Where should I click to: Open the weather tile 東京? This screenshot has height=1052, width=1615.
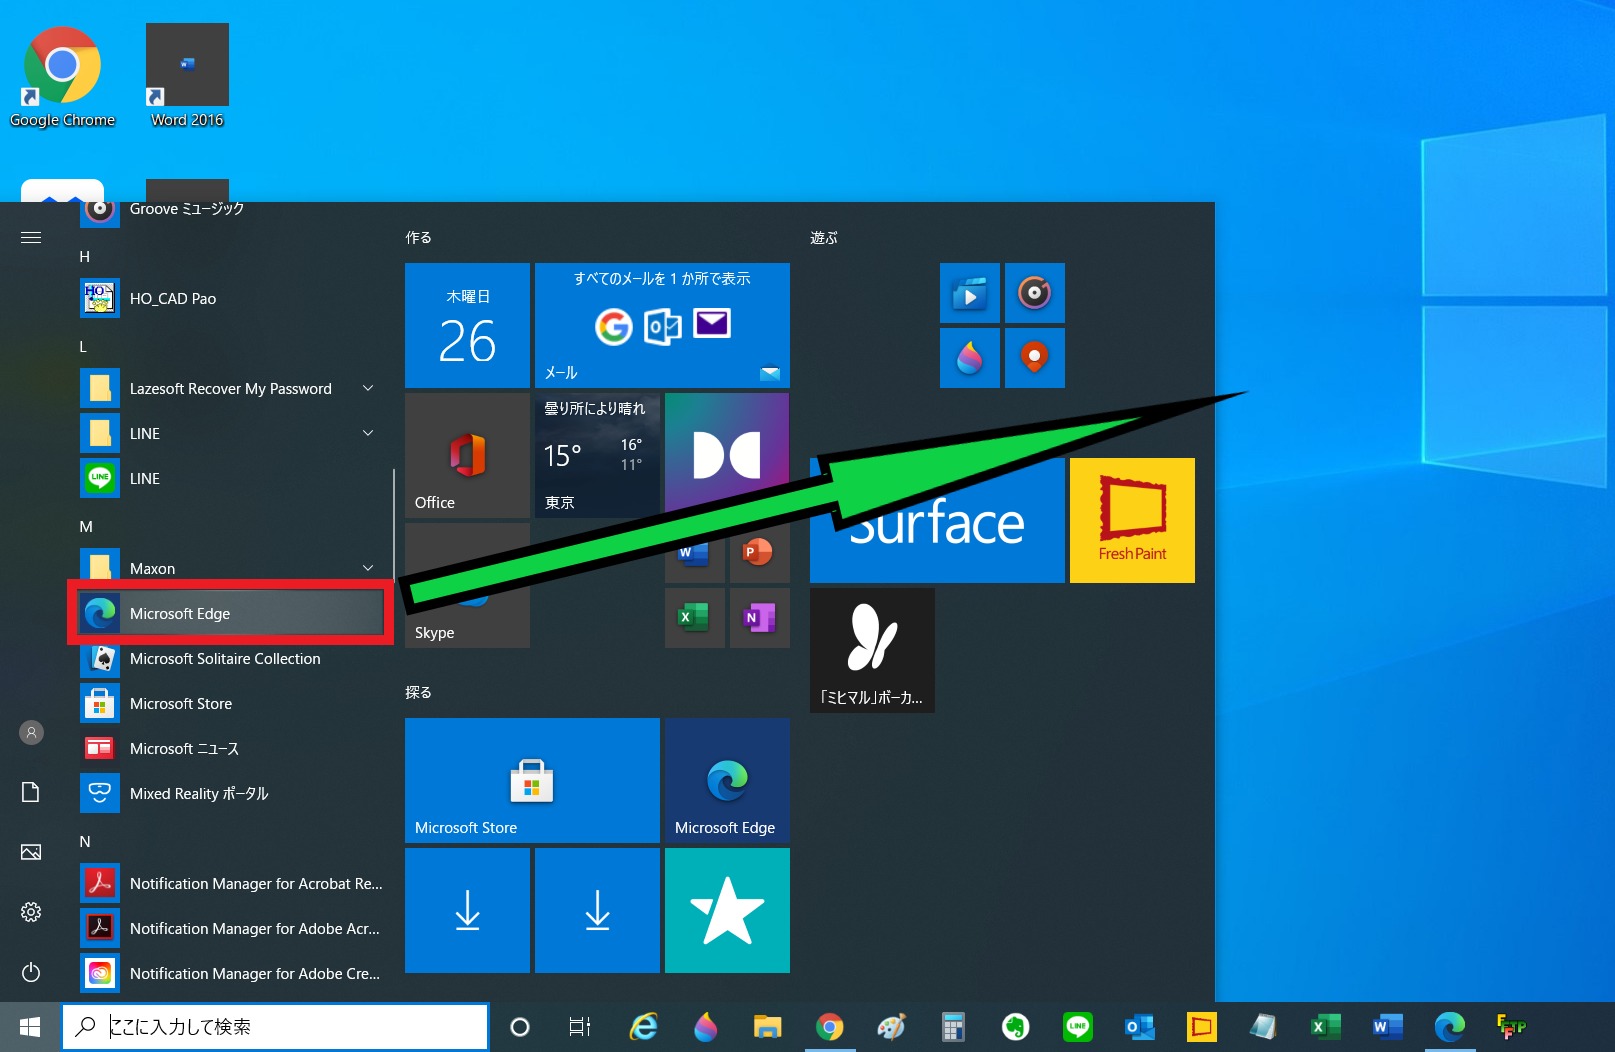click(x=597, y=455)
